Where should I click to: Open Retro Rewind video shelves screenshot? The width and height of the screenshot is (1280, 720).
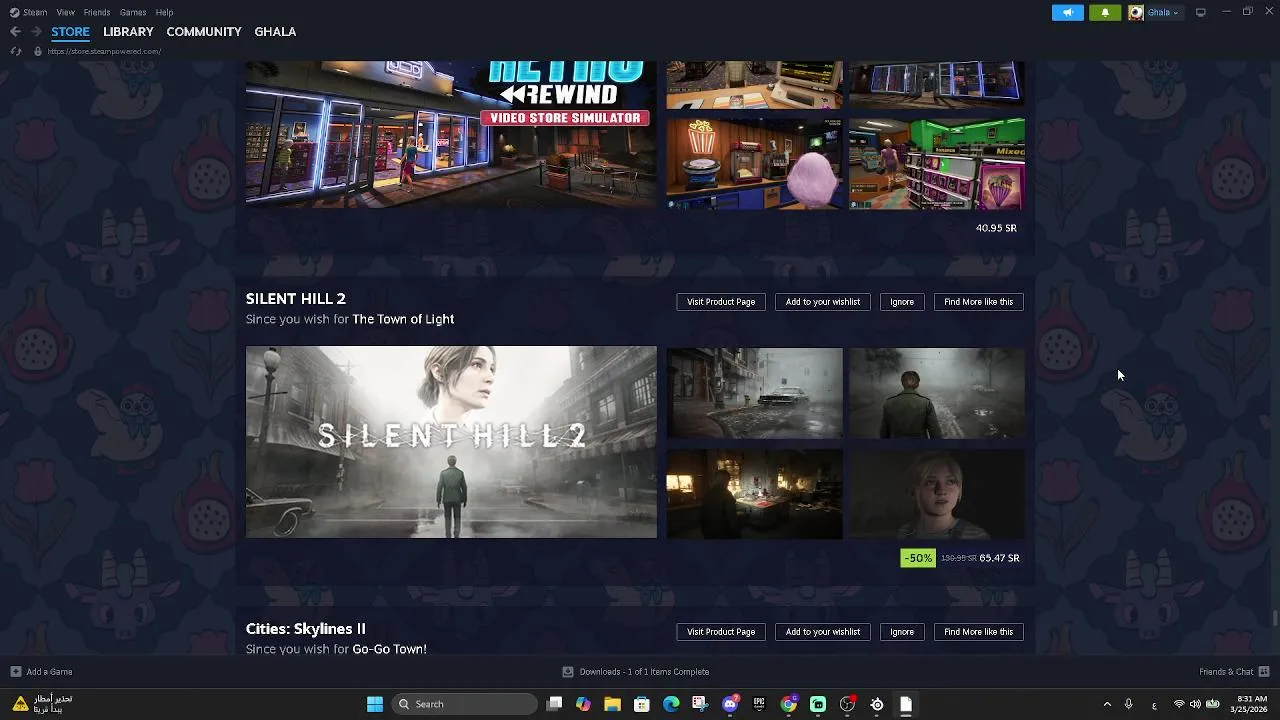point(937,164)
